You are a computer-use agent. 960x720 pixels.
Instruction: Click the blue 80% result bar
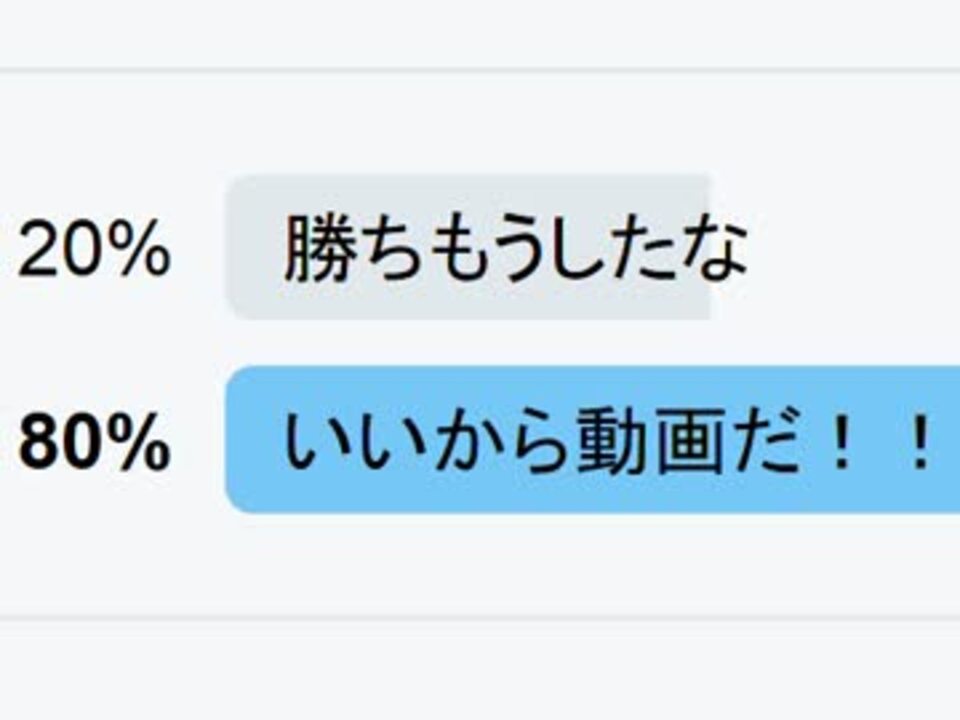coord(593,440)
